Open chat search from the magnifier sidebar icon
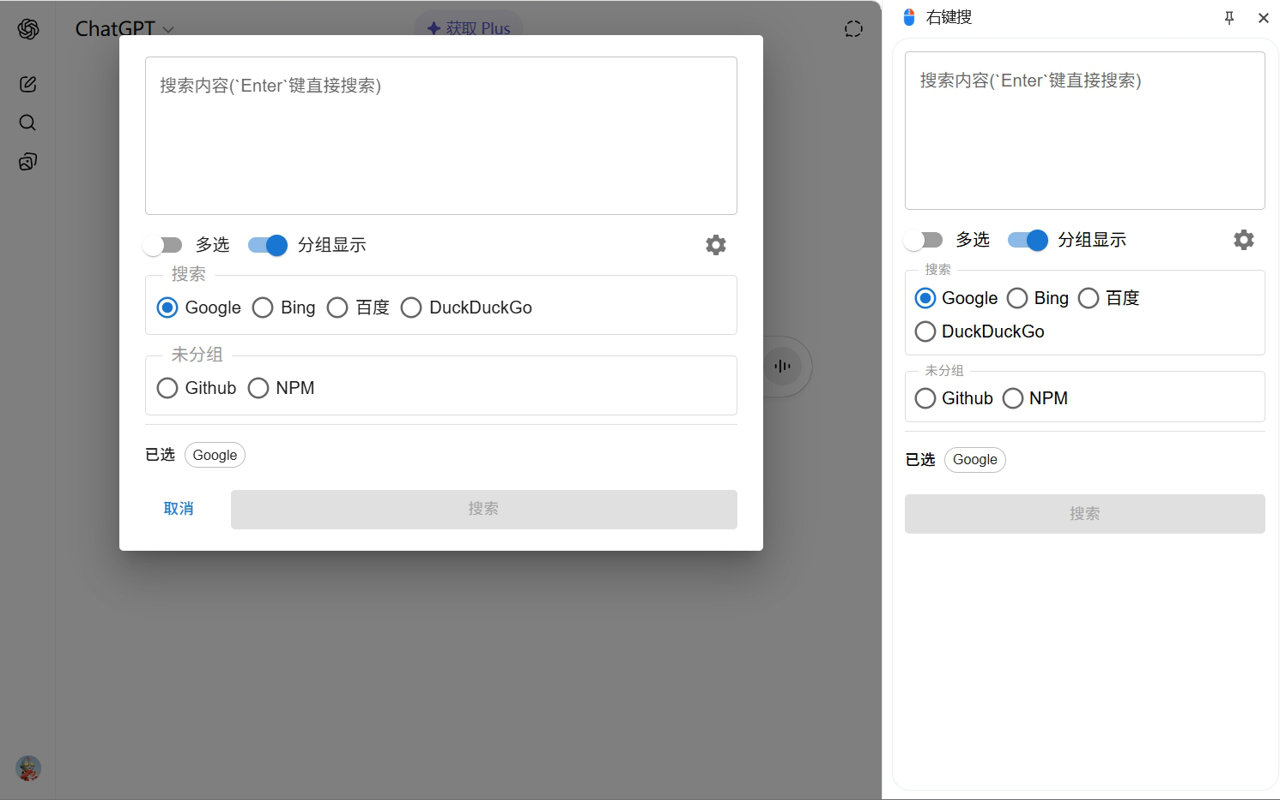The height and width of the screenshot is (800, 1280). click(x=28, y=123)
